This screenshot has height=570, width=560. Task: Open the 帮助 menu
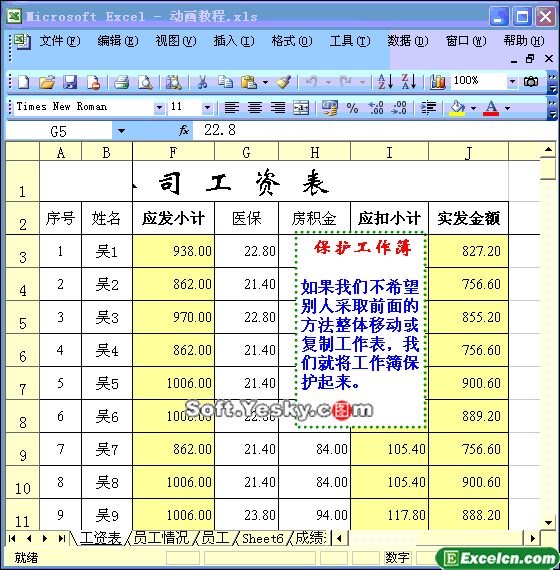[524, 41]
